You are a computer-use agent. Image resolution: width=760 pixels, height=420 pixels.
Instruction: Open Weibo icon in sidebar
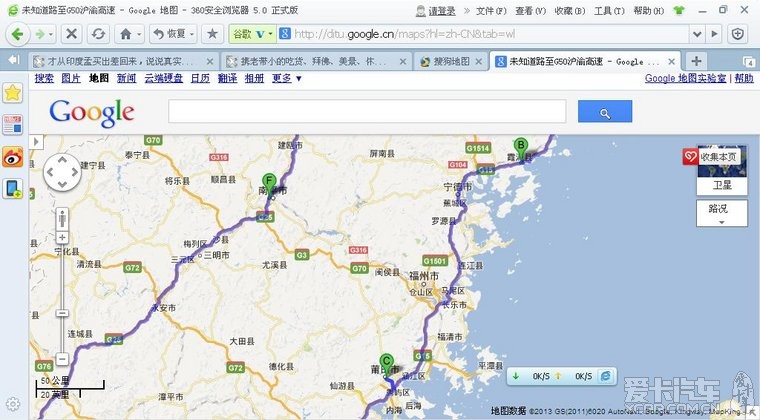[x=13, y=157]
